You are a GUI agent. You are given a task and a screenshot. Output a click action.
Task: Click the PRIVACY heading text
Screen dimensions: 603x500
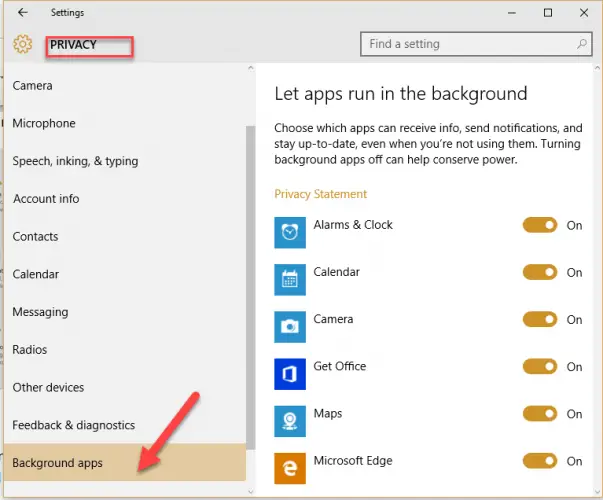pyautogui.click(x=73, y=45)
